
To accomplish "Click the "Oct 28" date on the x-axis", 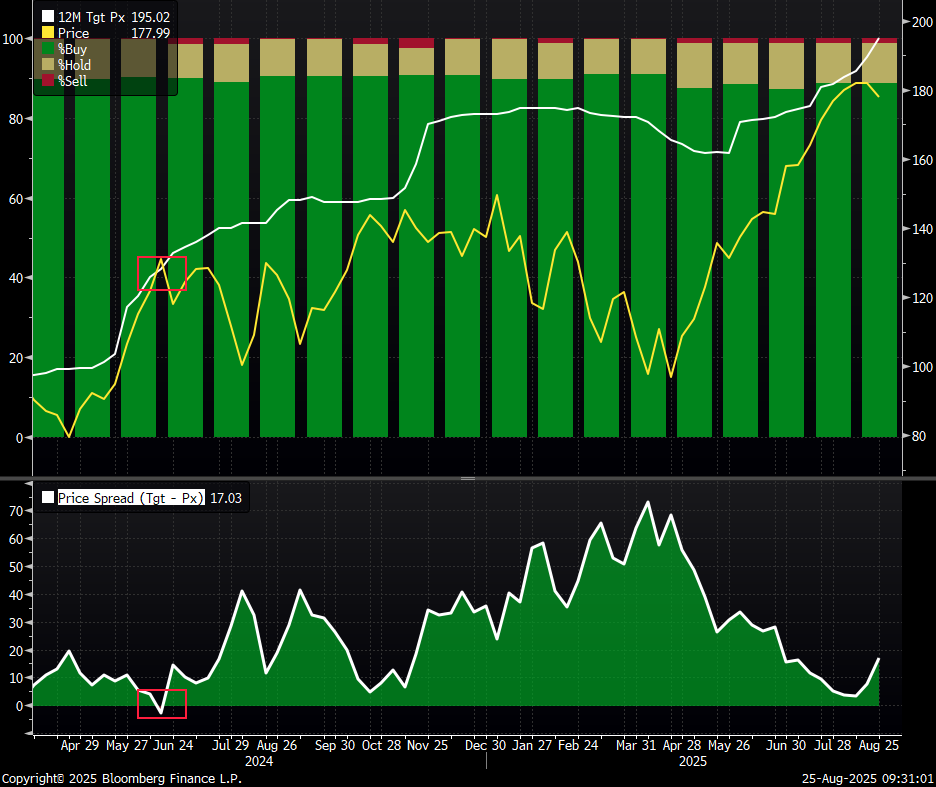I will [x=381, y=745].
